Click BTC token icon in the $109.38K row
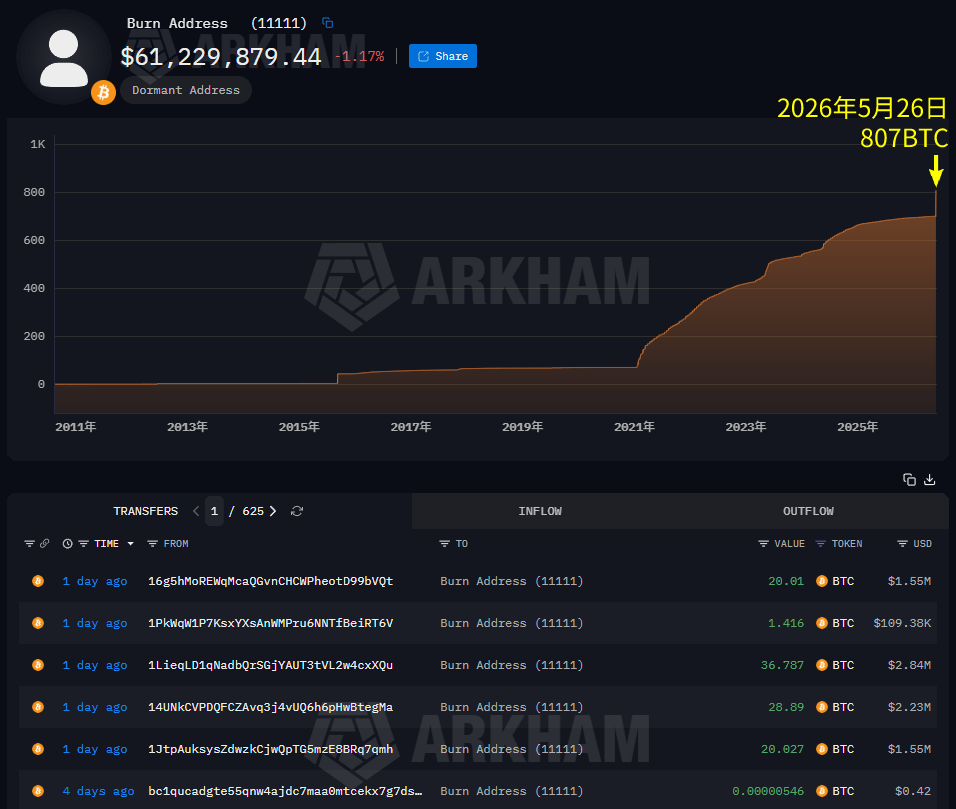Viewport: 956px width, 809px height. (x=822, y=623)
